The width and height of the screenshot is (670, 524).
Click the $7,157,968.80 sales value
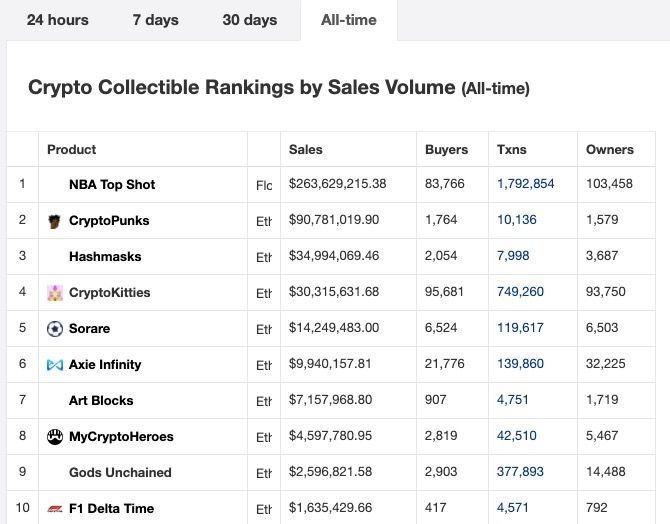pos(330,400)
